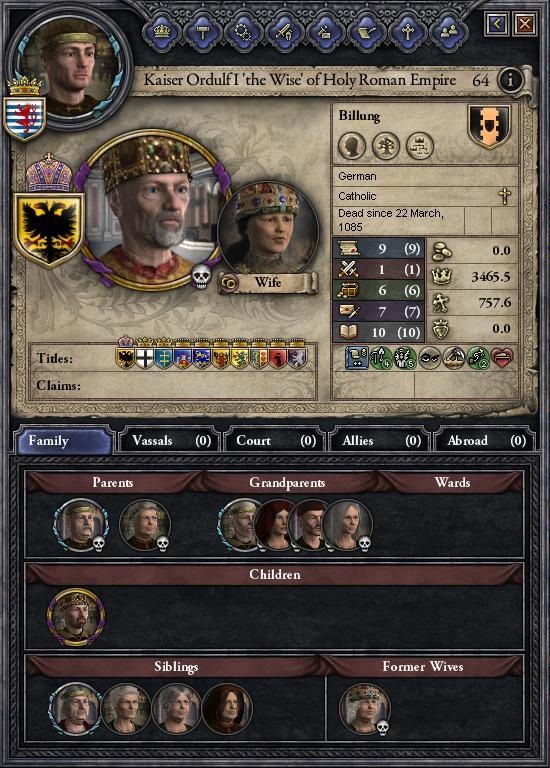
Task: Click the current ruler portrait at top left
Action: (x=69, y=67)
